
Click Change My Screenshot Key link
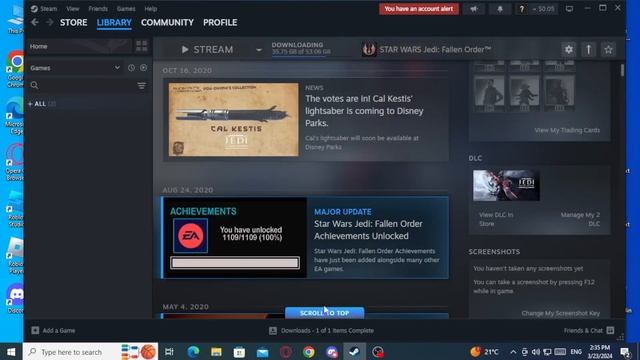560,313
